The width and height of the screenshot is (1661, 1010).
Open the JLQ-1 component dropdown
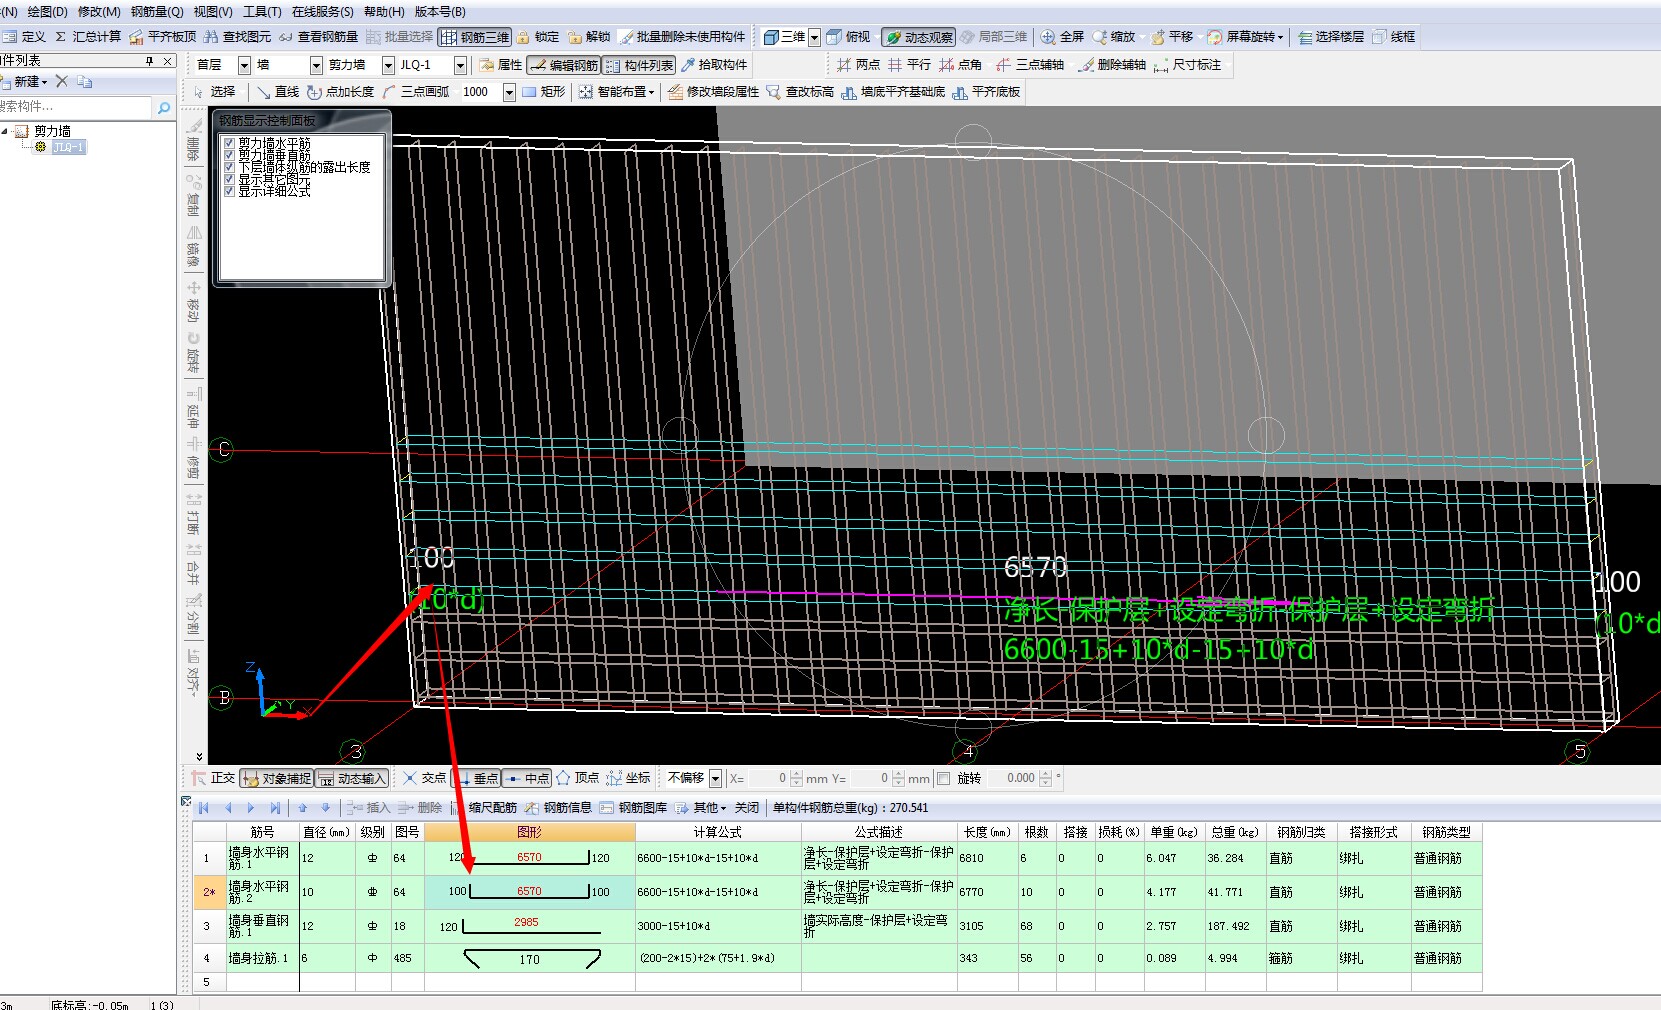point(460,65)
